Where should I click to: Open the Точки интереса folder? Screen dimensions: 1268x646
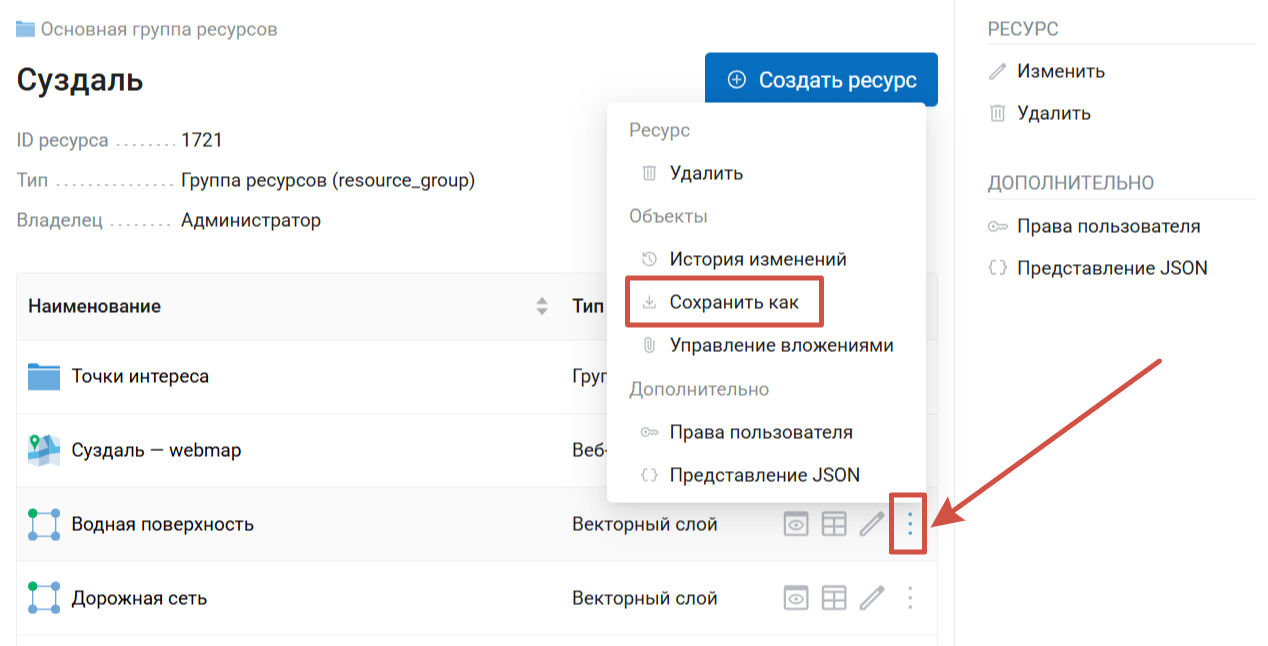[140, 377]
